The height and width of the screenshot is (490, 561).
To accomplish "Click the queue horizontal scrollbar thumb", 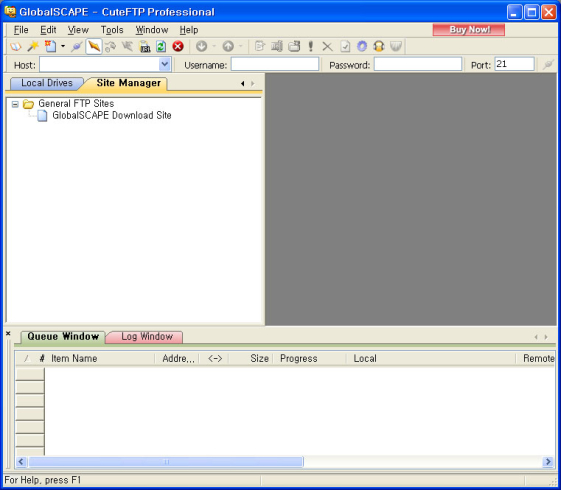I will tap(166, 462).
